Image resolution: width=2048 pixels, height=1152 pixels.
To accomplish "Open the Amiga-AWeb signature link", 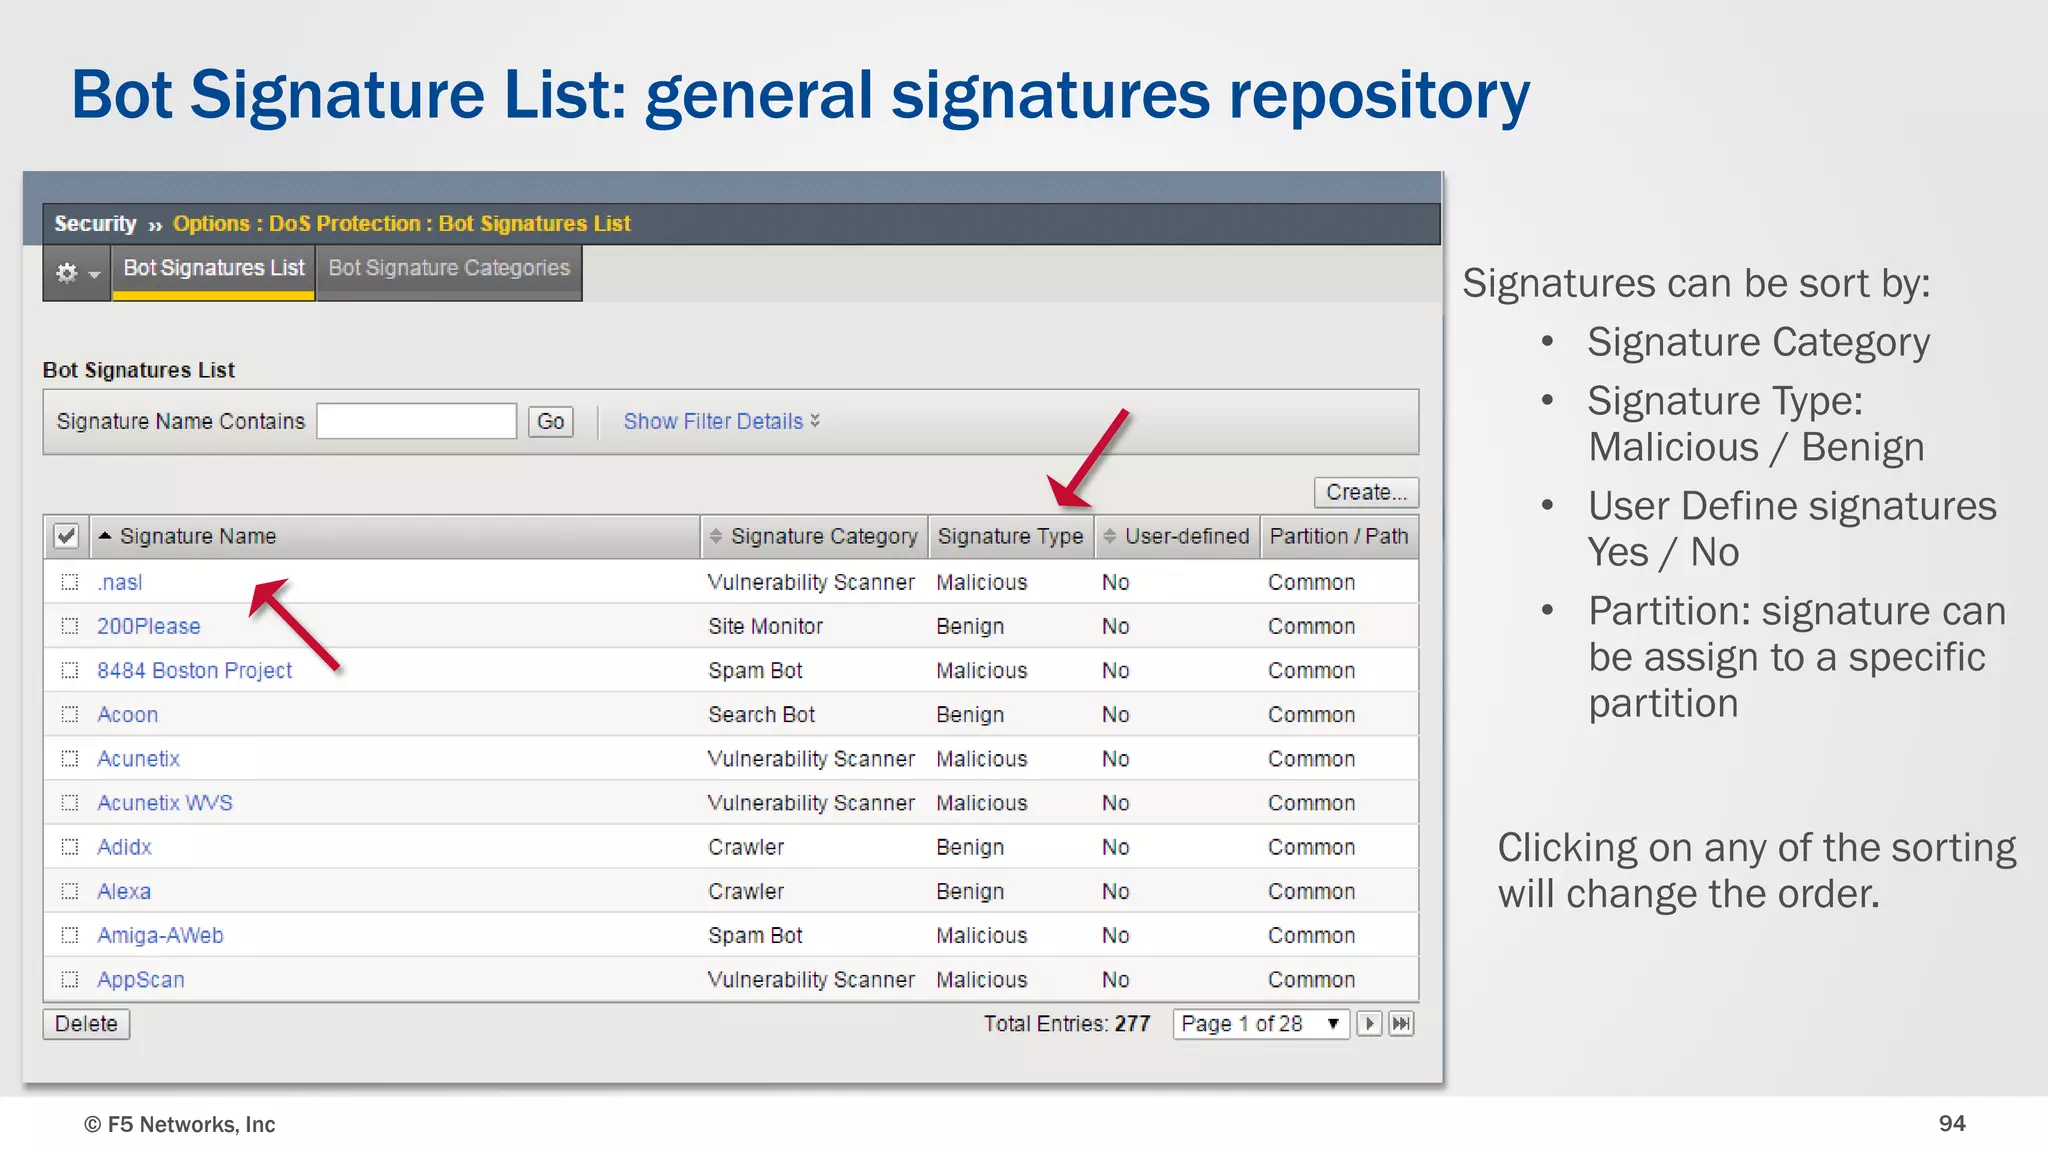I will [x=160, y=935].
